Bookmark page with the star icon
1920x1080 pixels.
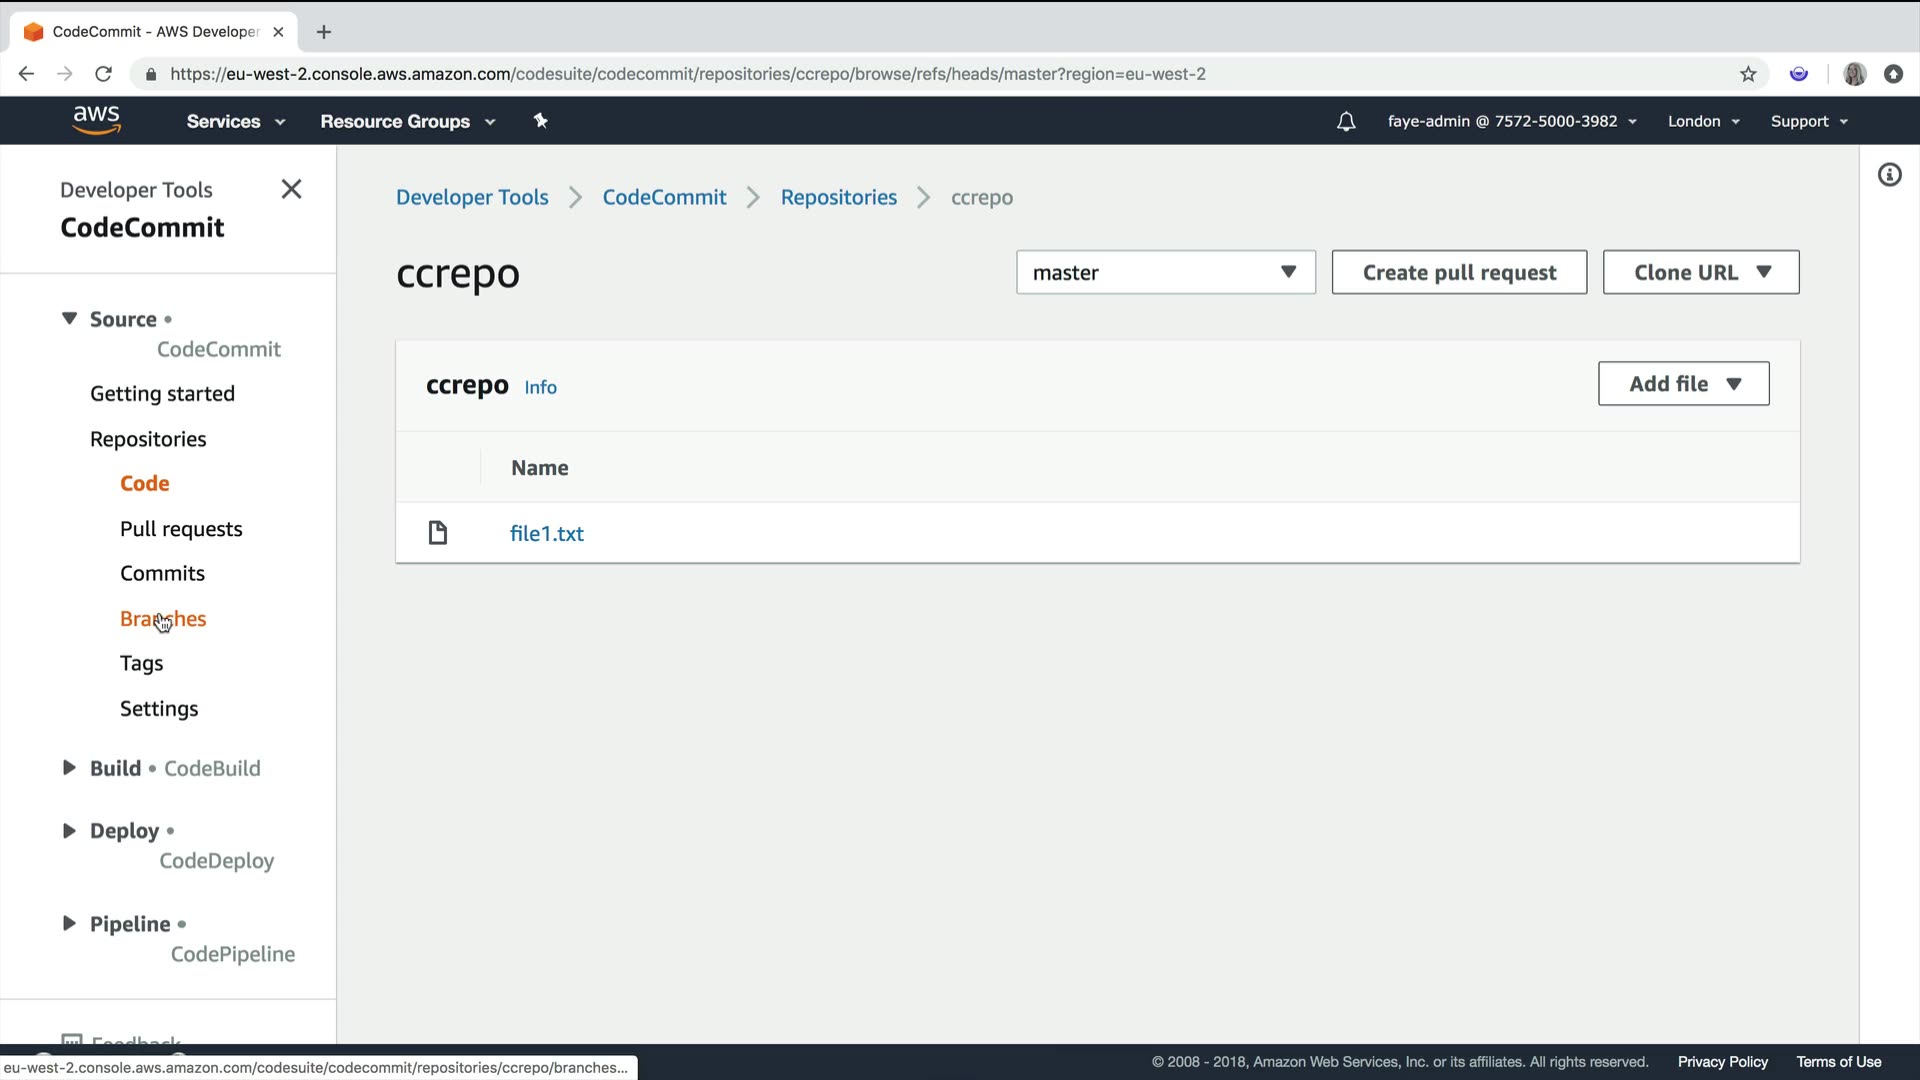1748,74
